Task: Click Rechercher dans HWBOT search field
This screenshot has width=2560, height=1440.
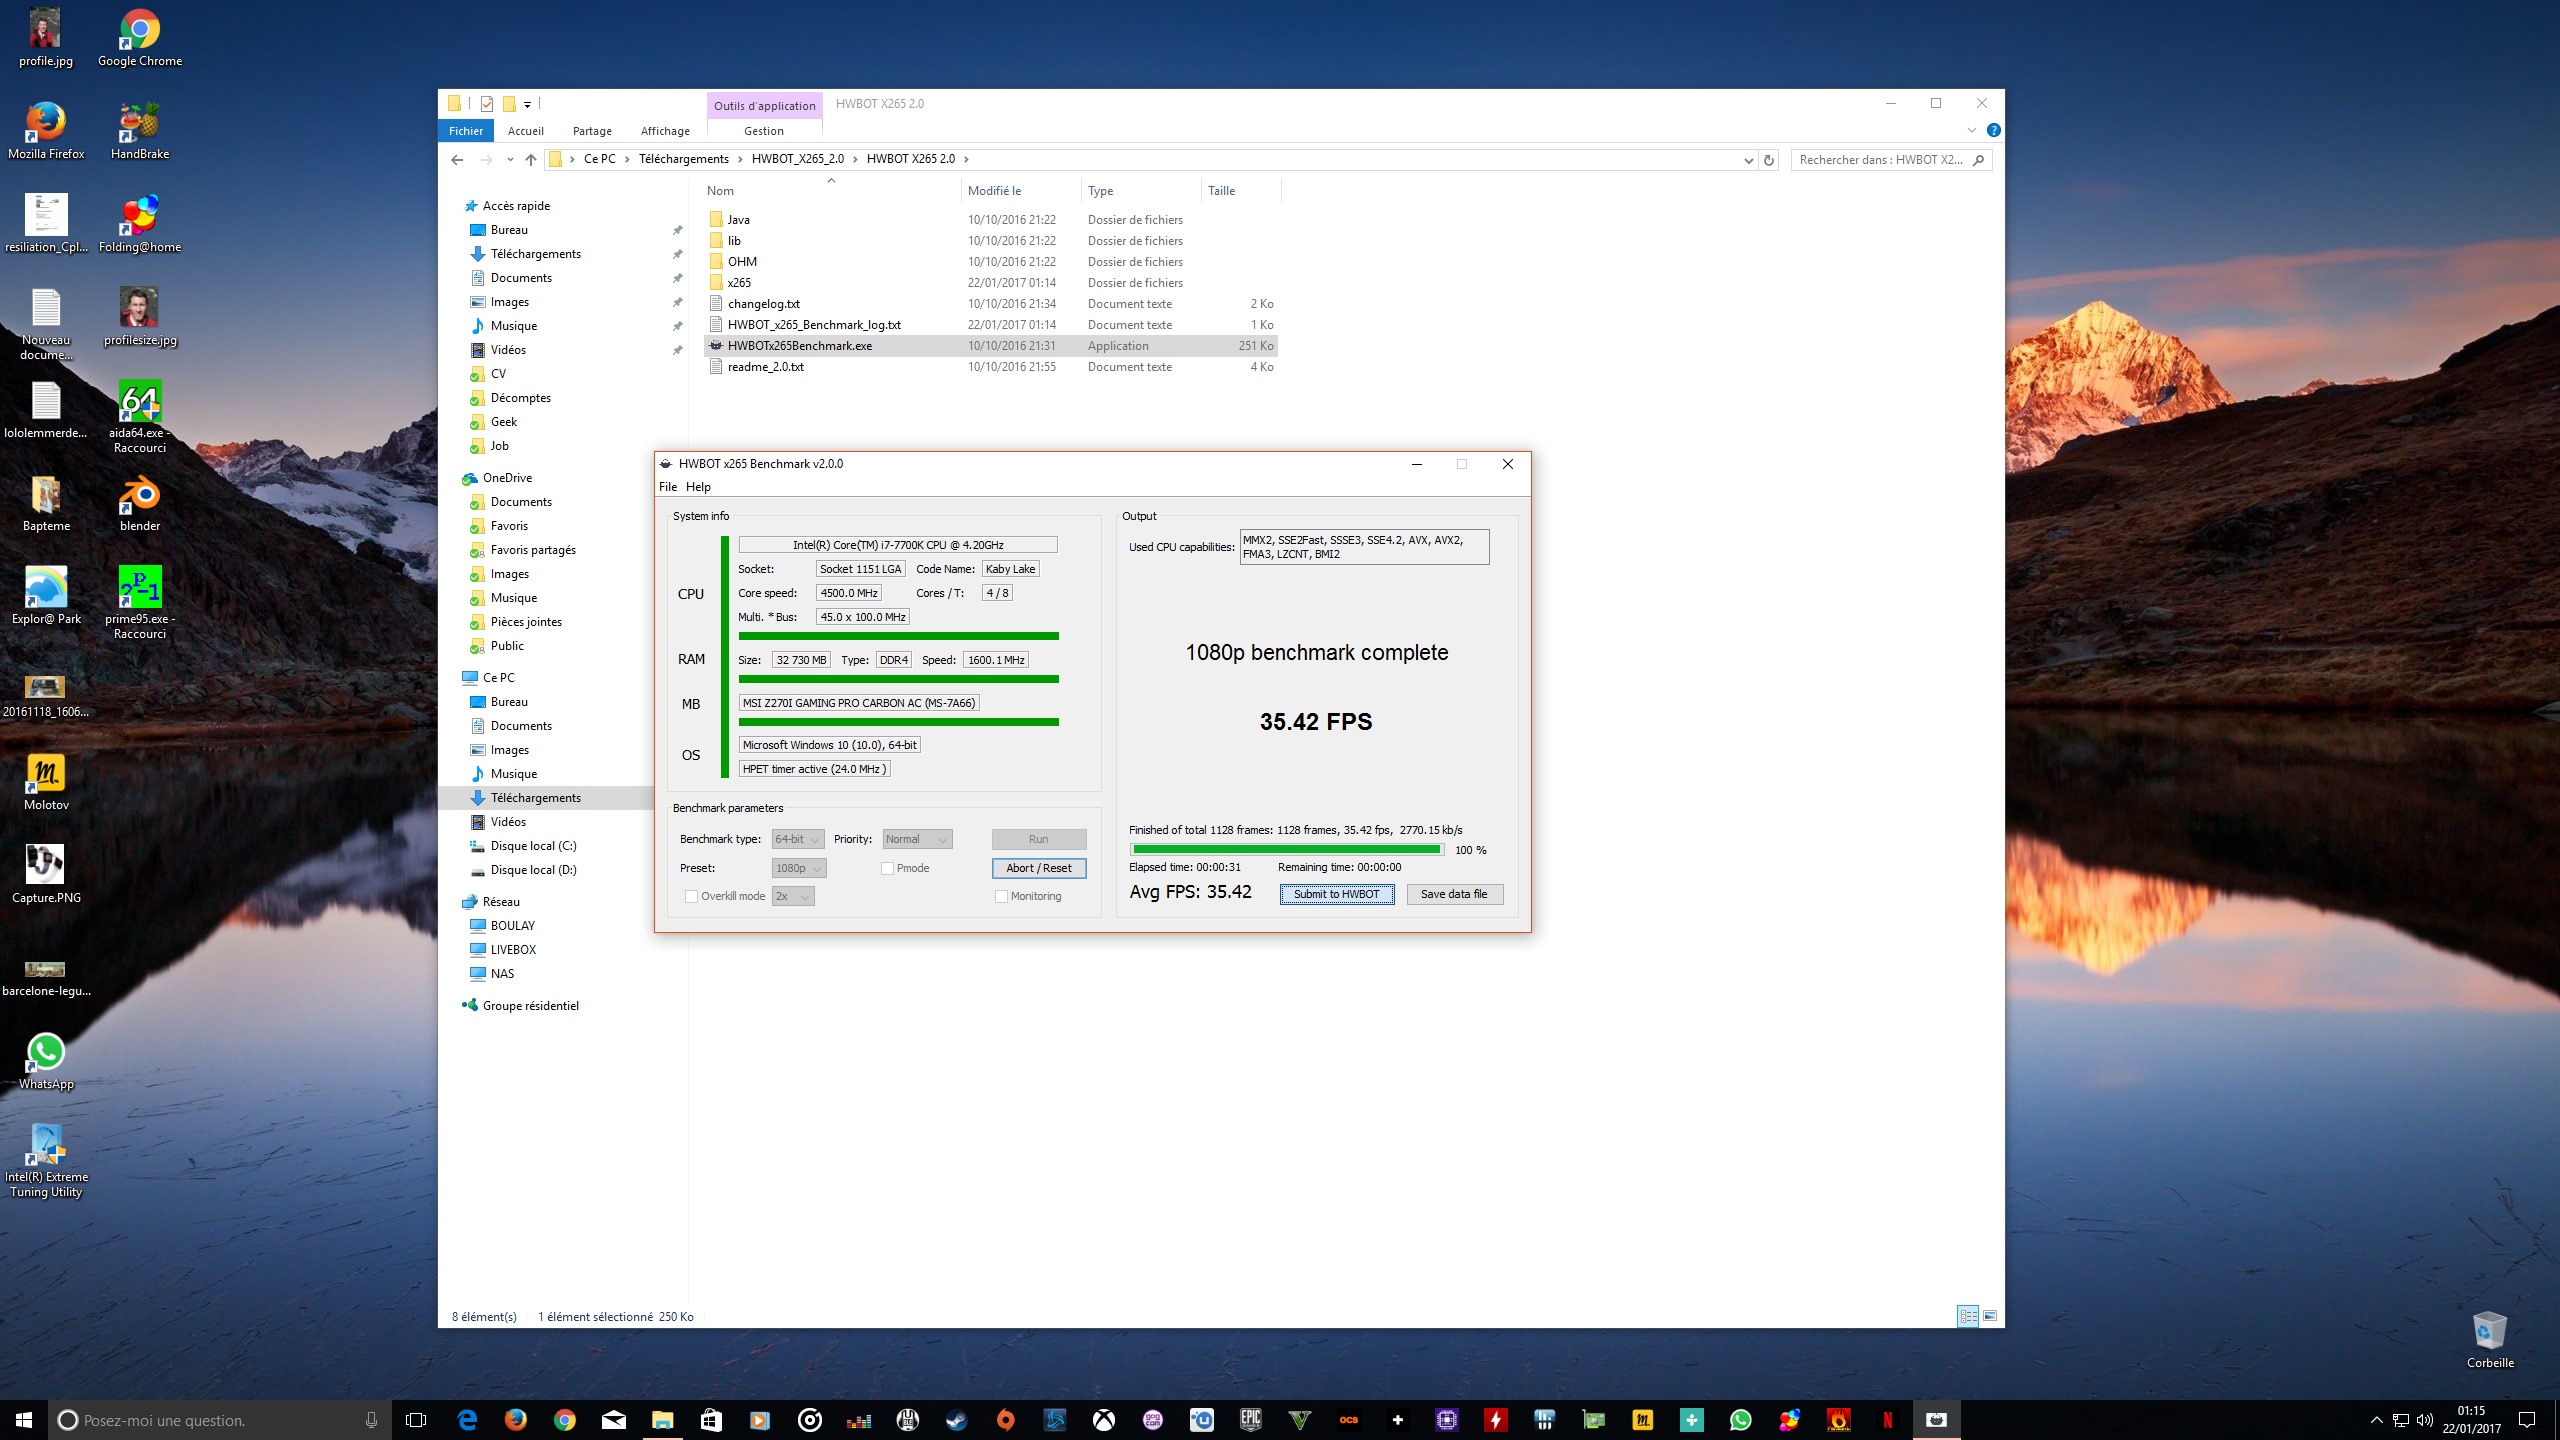Action: (1891, 160)
